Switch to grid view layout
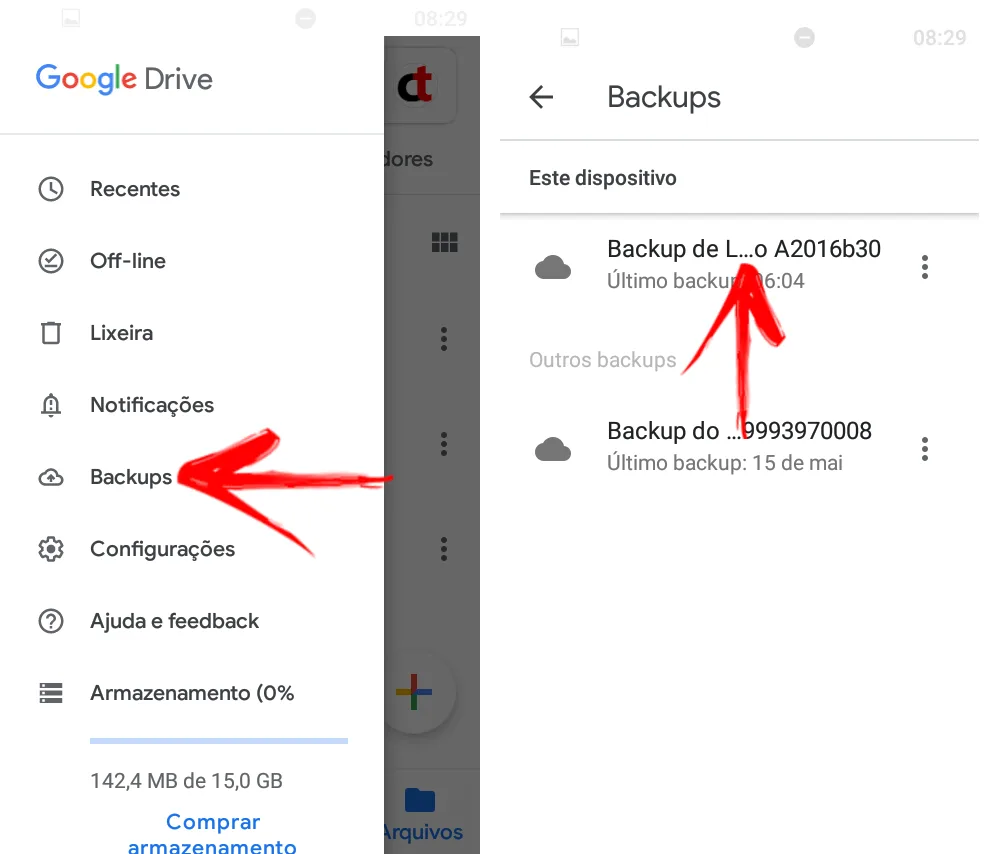 point(444,242)
